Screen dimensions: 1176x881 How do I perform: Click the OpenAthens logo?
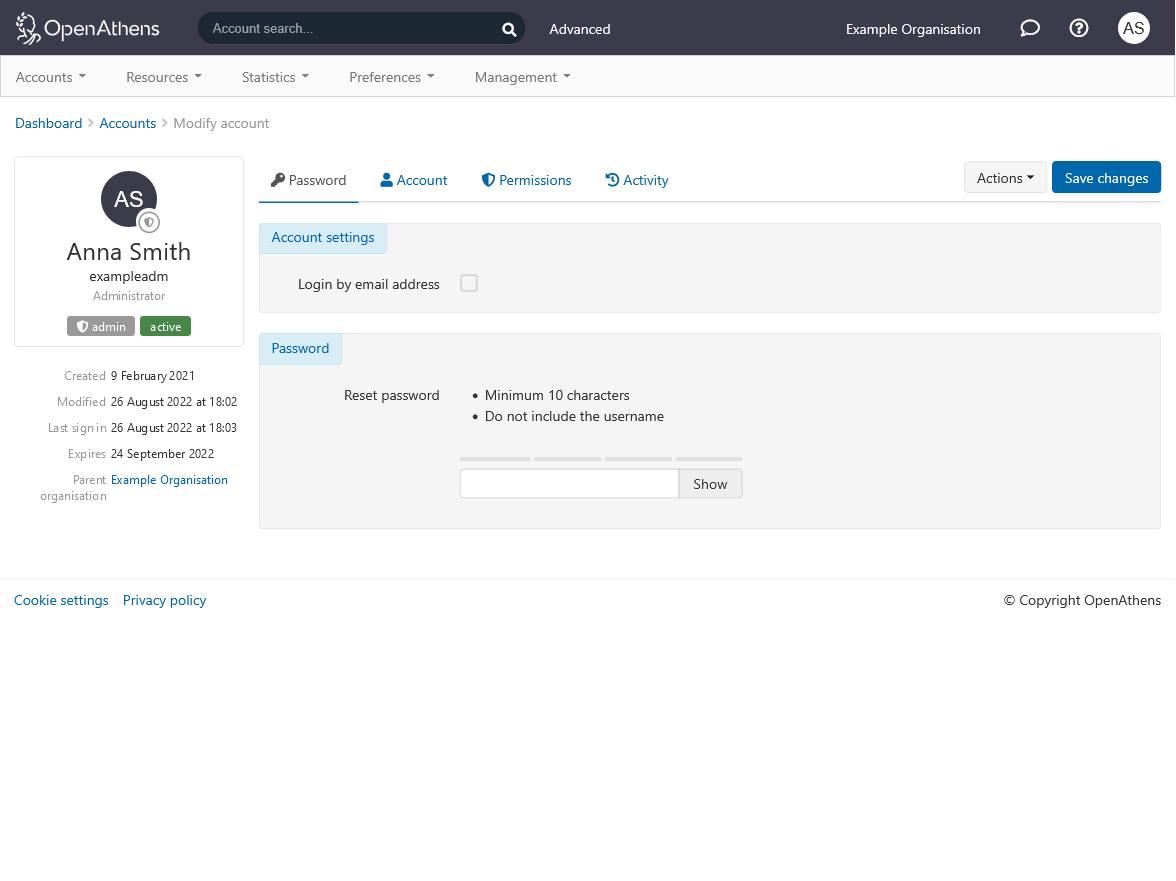88,28
